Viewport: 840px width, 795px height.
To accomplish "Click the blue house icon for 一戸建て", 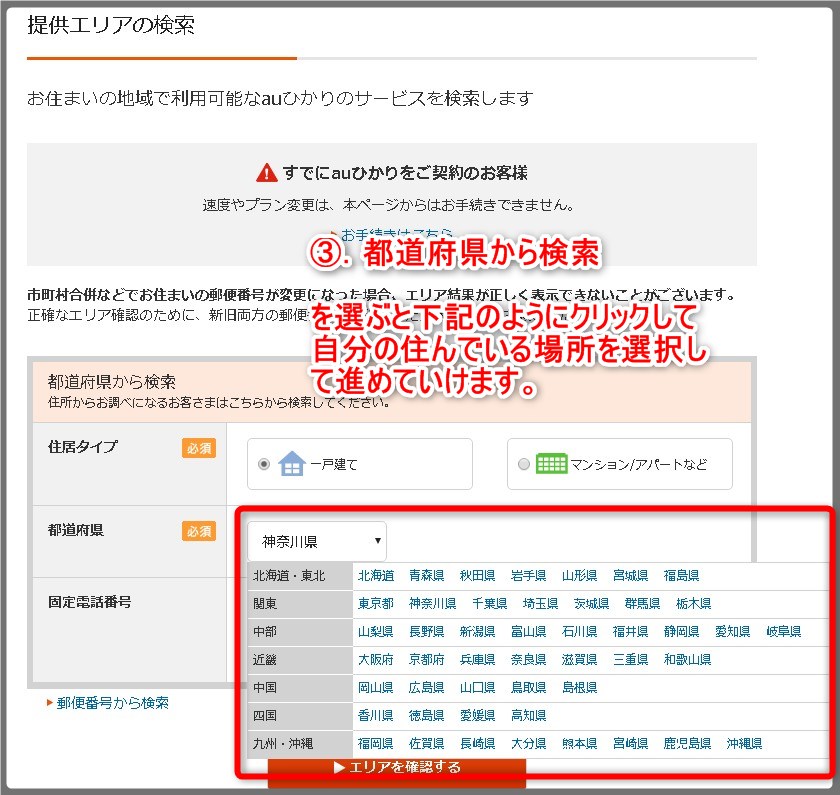I will point(292,463).
